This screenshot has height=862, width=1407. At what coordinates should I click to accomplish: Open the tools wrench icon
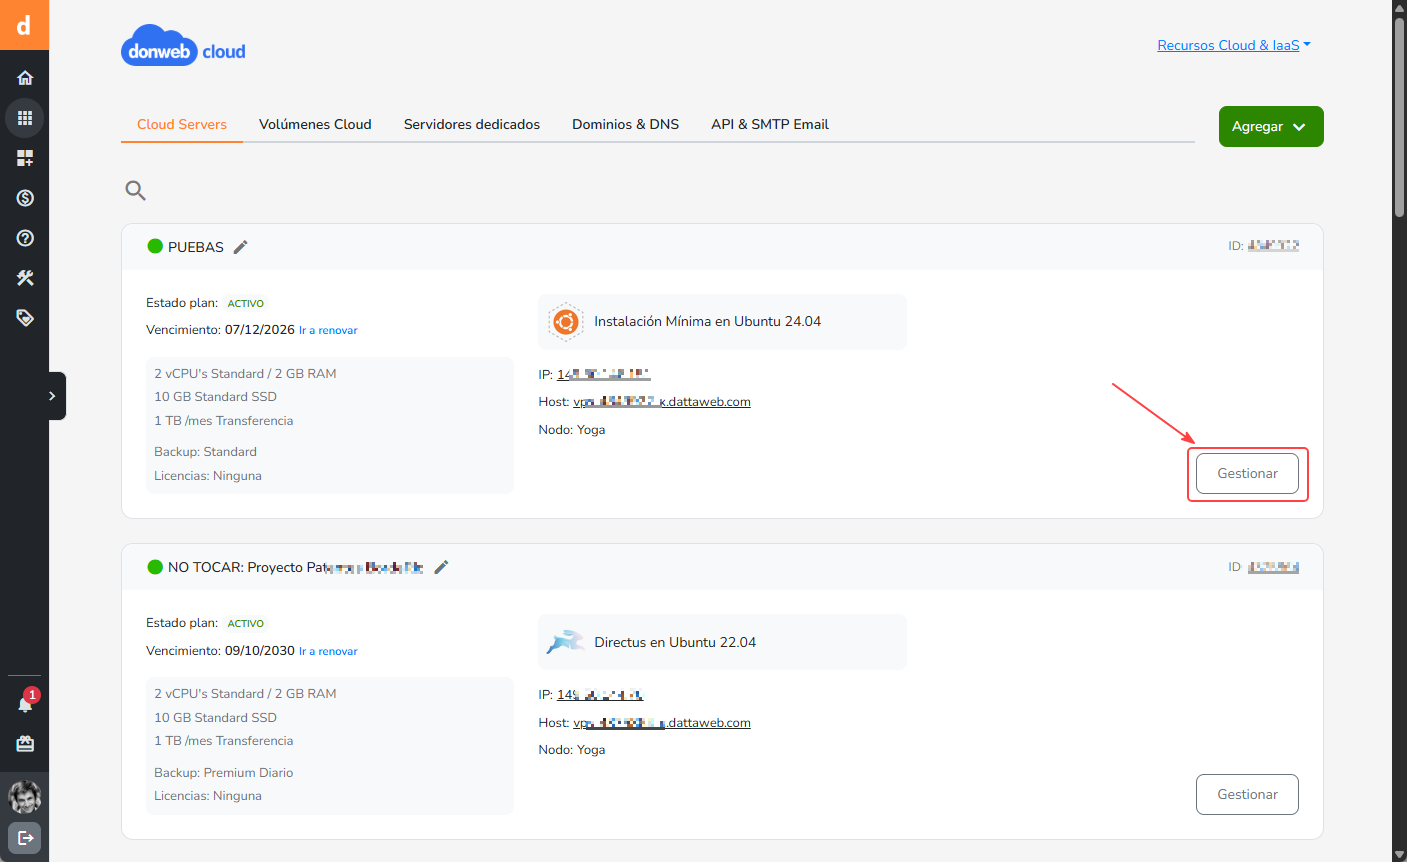25,278
